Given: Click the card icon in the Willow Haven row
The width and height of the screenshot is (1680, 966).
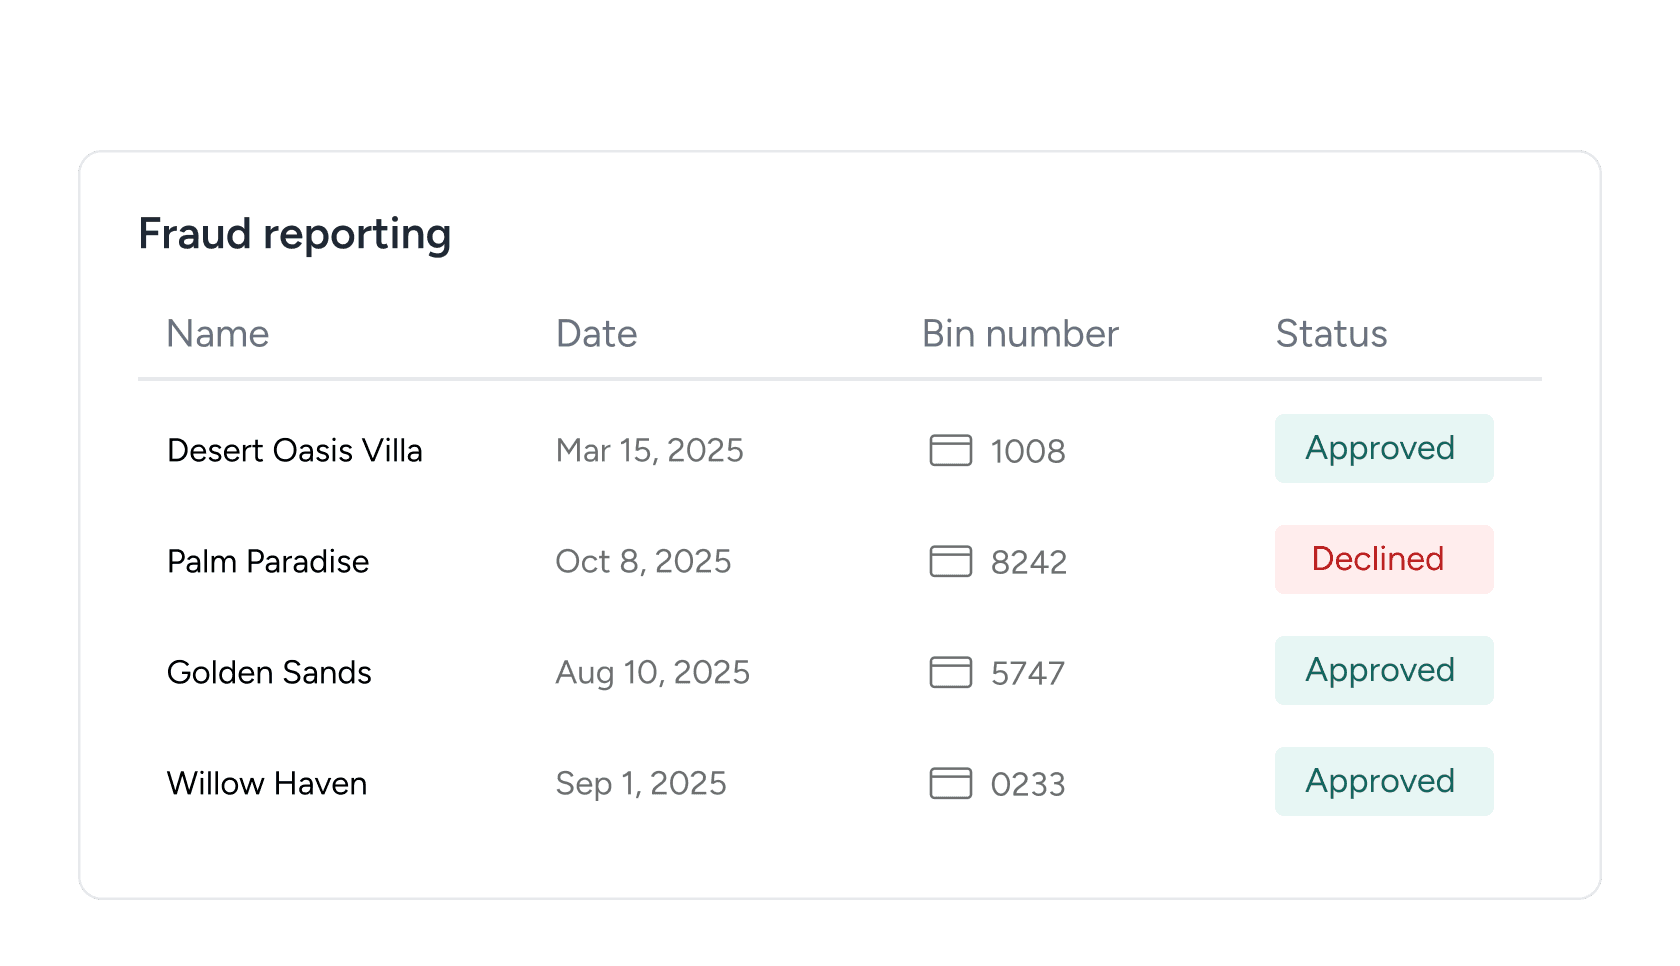Looking at the screenshot, I should 950,784.
